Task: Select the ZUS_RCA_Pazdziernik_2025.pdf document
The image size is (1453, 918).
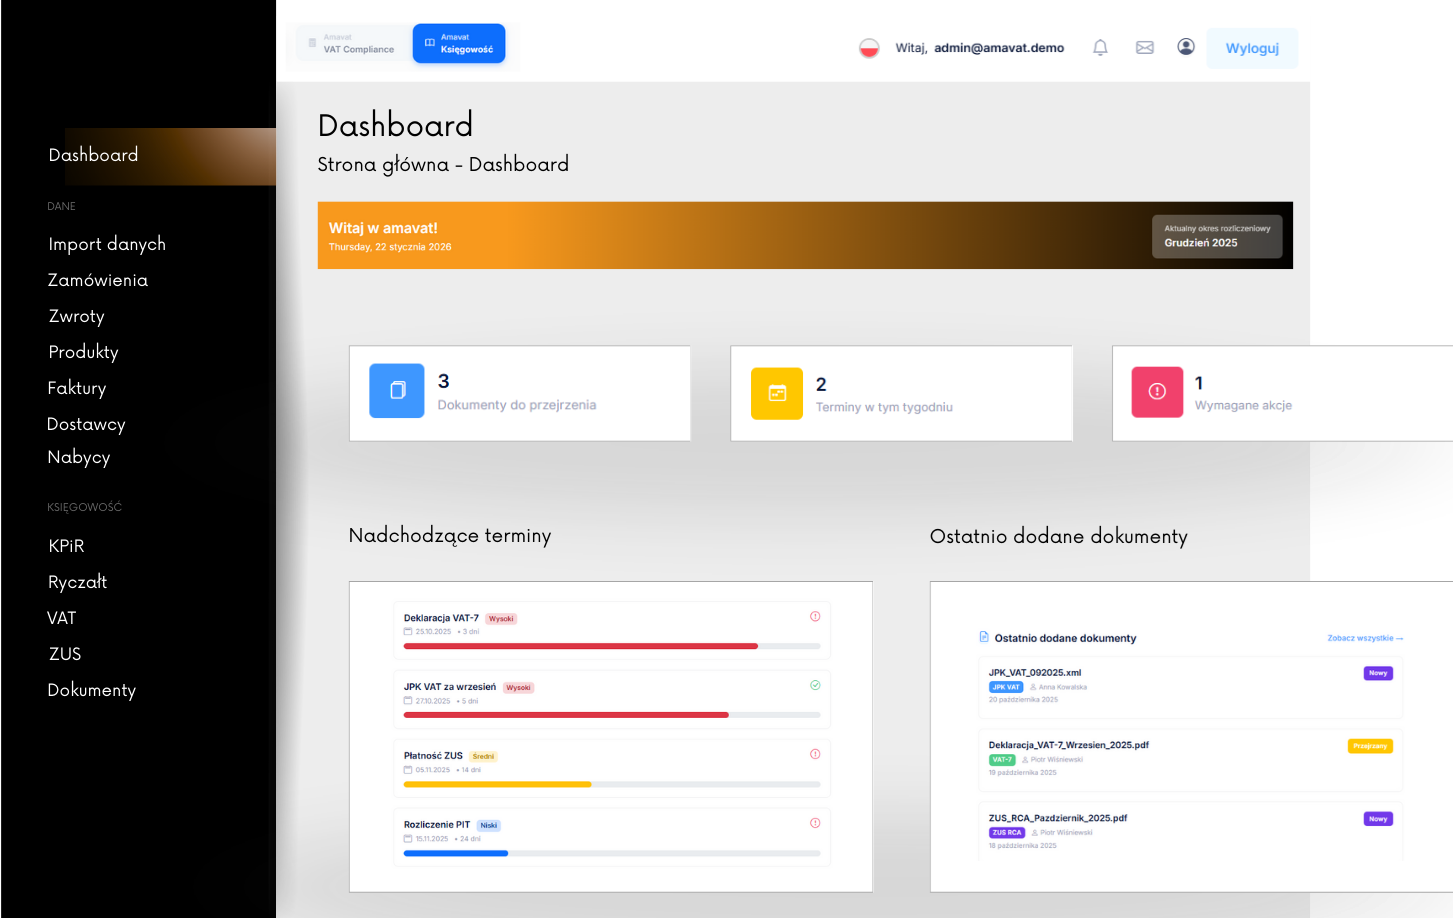Action: pos(1058,818)
